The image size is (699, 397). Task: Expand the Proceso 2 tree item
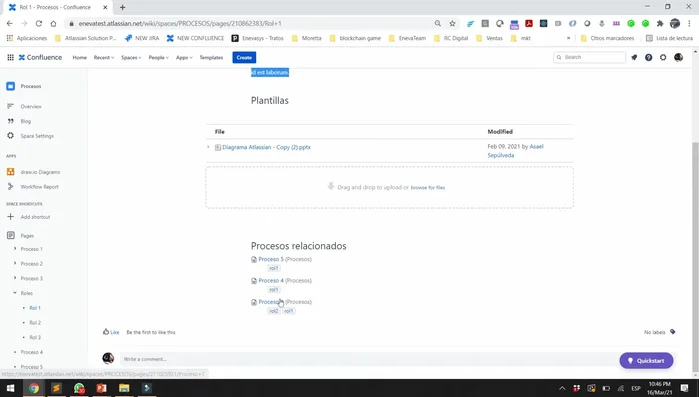(x=15, y=263)
